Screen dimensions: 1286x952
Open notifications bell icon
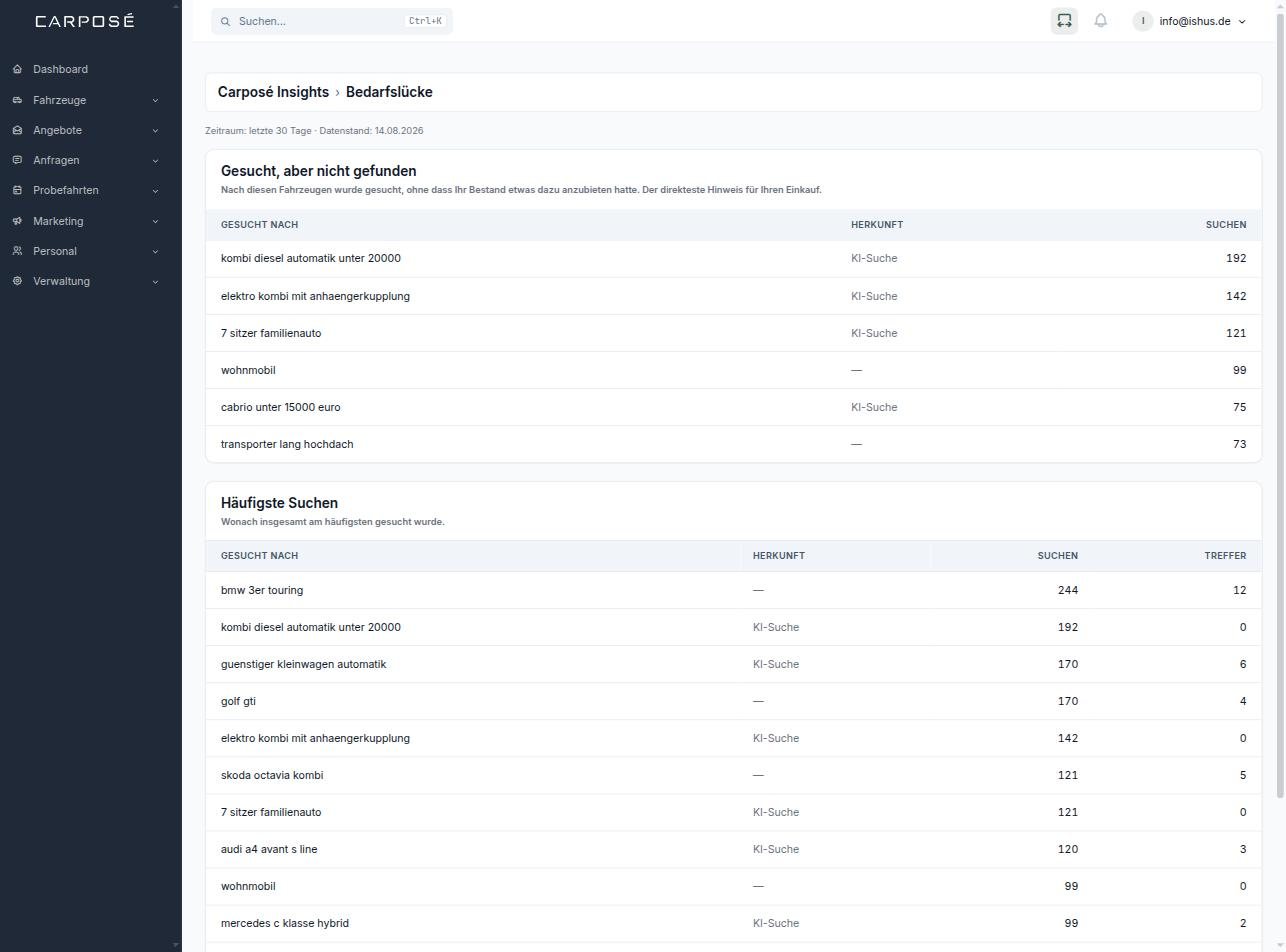pos(1101,21)
